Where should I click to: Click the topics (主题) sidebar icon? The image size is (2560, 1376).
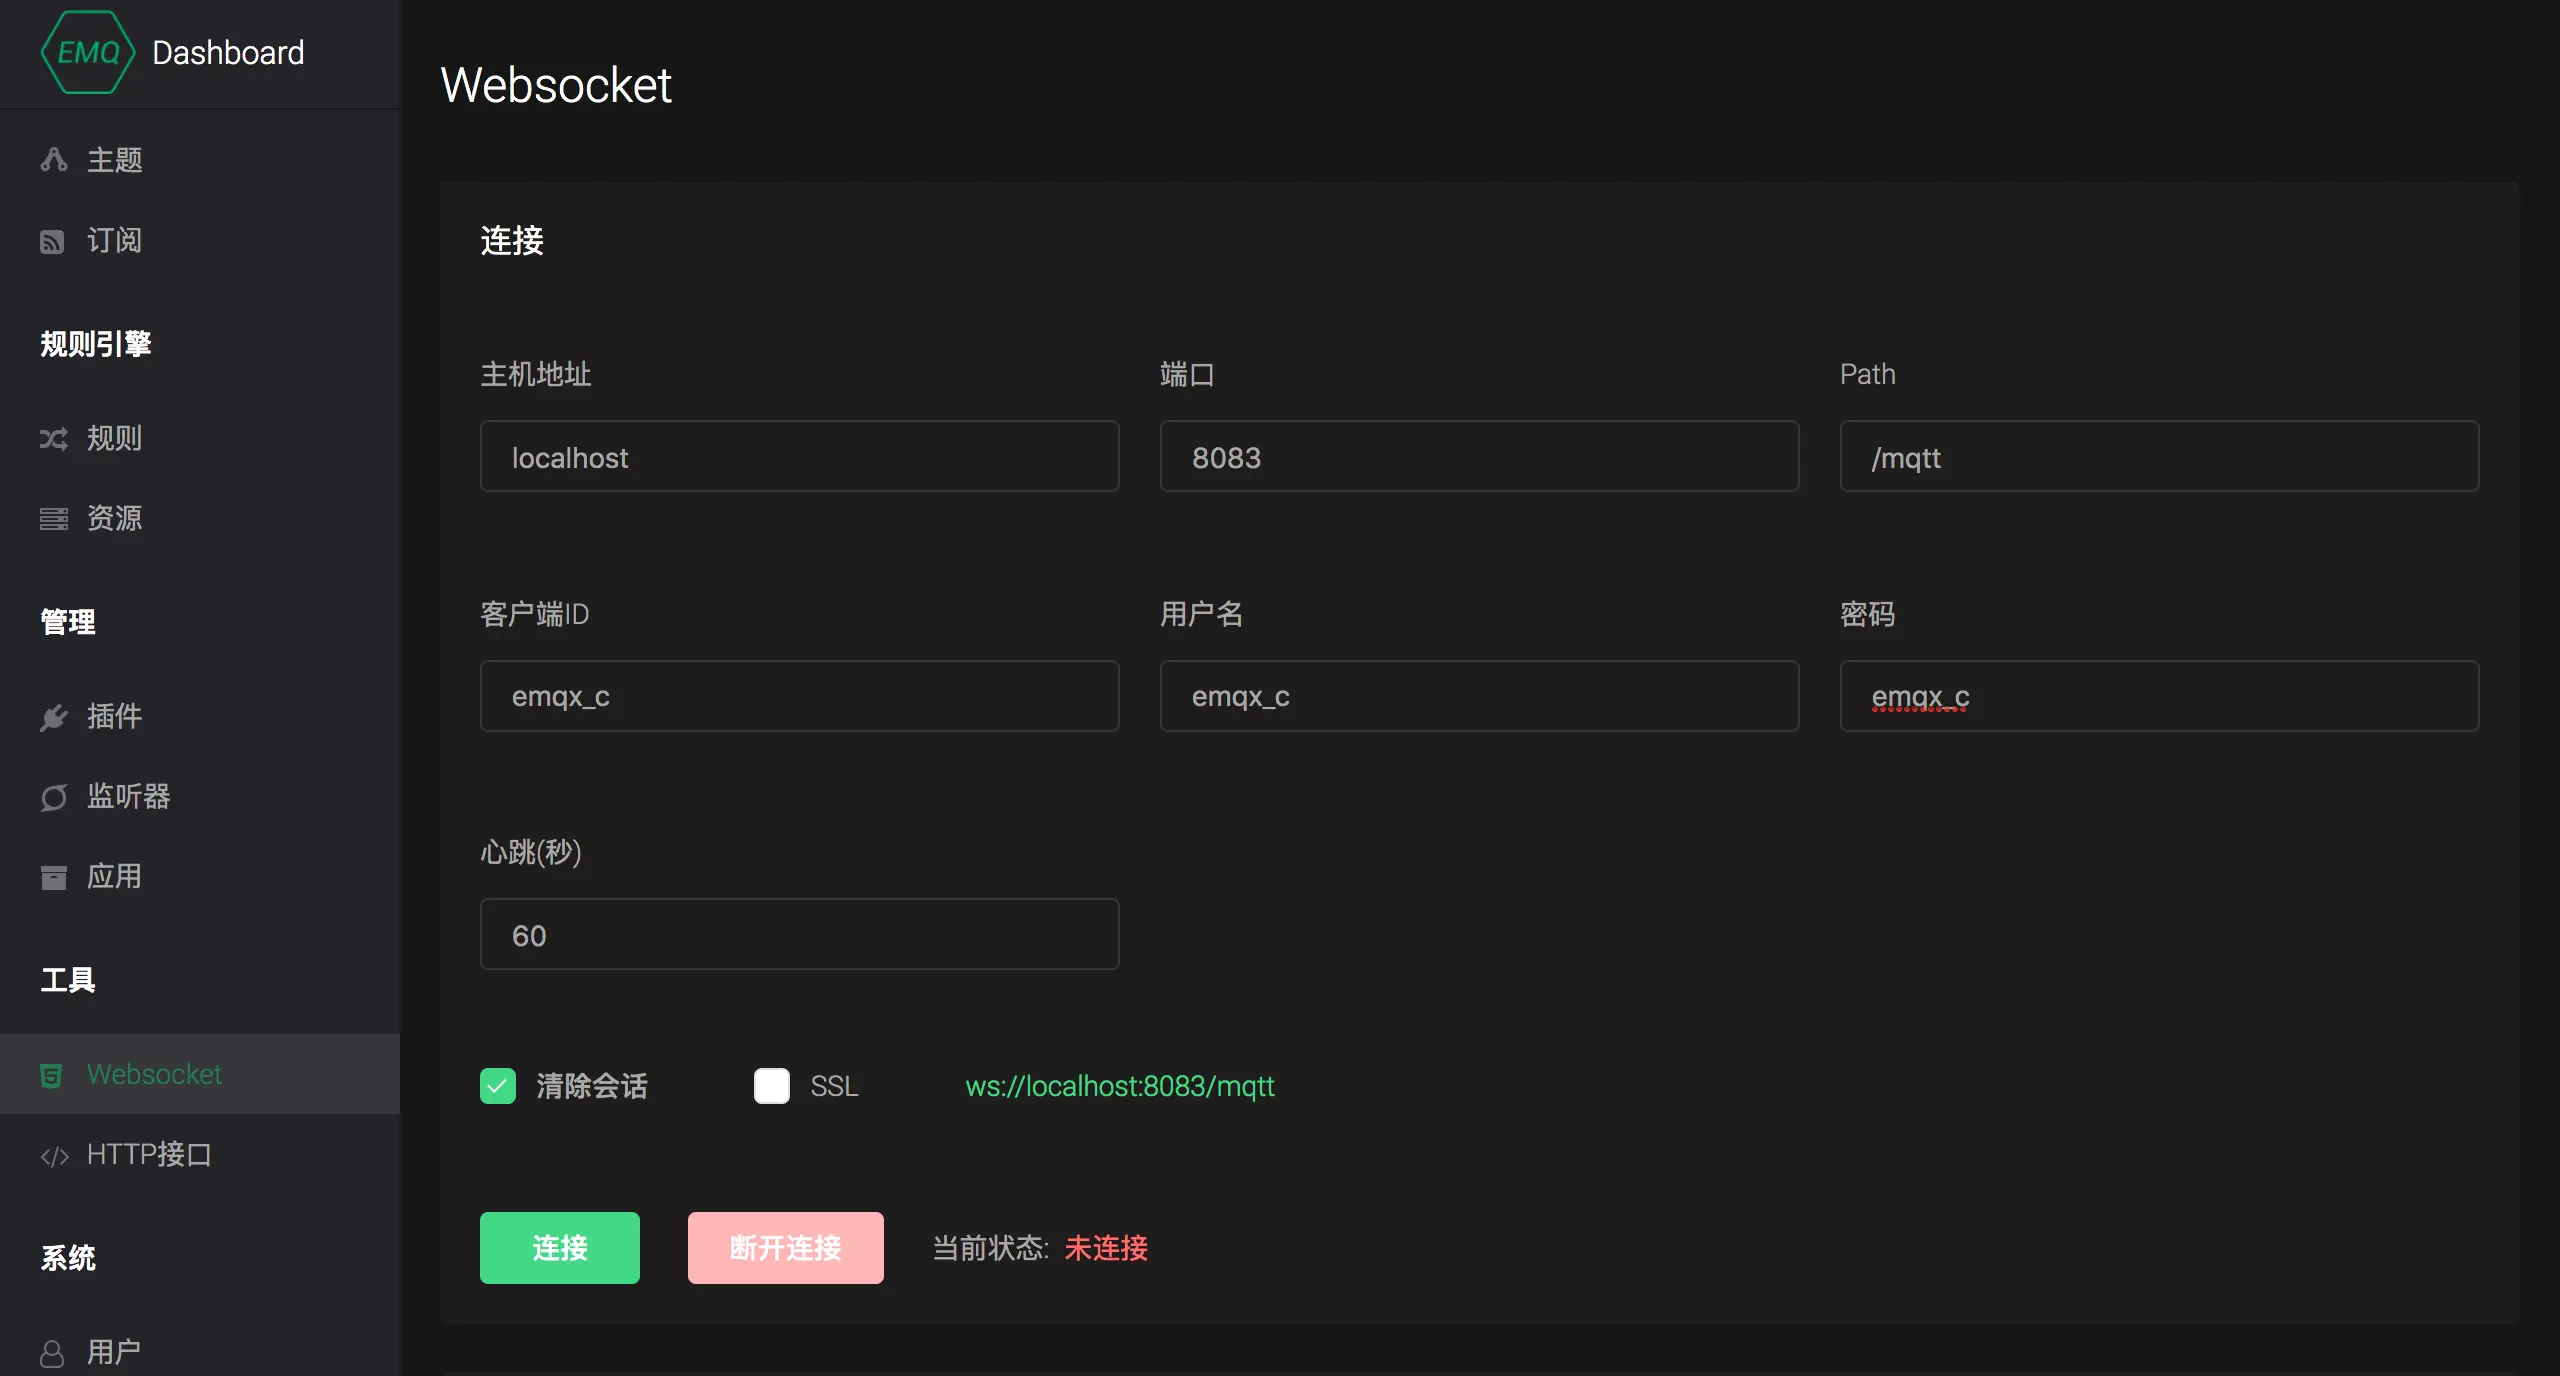pos(53,160)
